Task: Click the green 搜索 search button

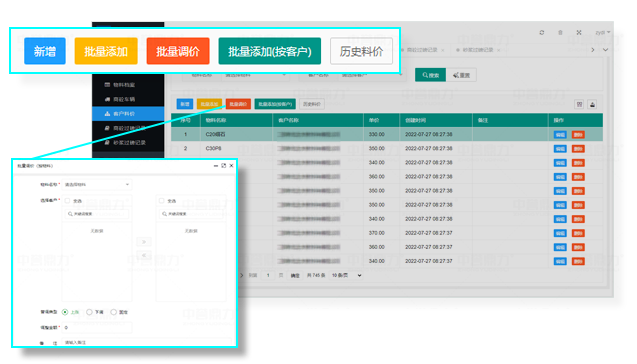Action: pyautogui.click(x=430, y=75)
